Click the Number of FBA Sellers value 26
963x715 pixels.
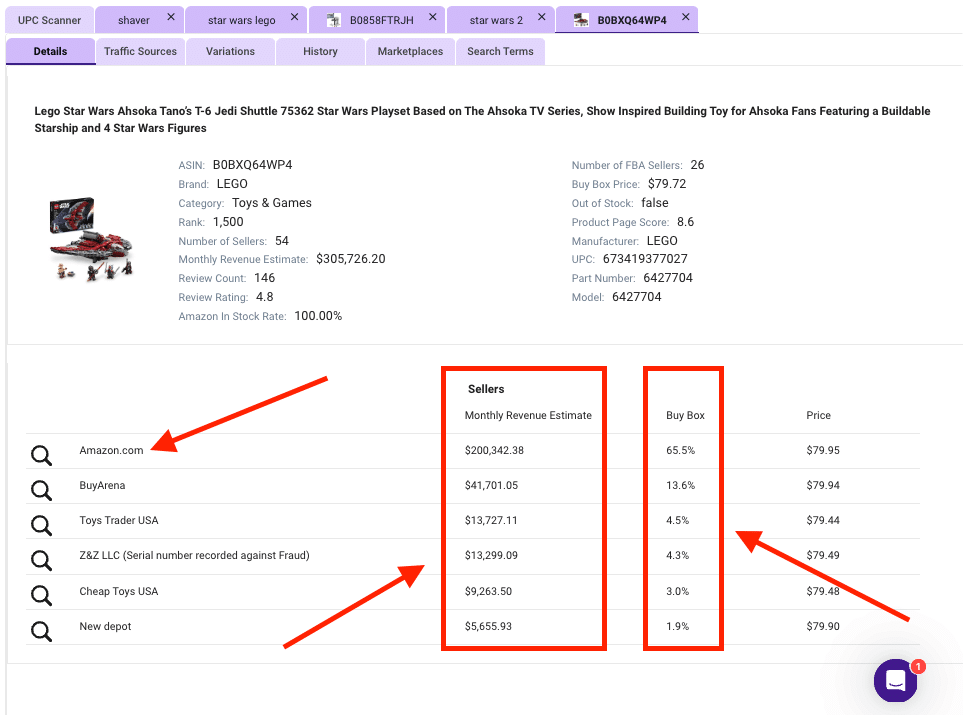[x=697, y=165]
